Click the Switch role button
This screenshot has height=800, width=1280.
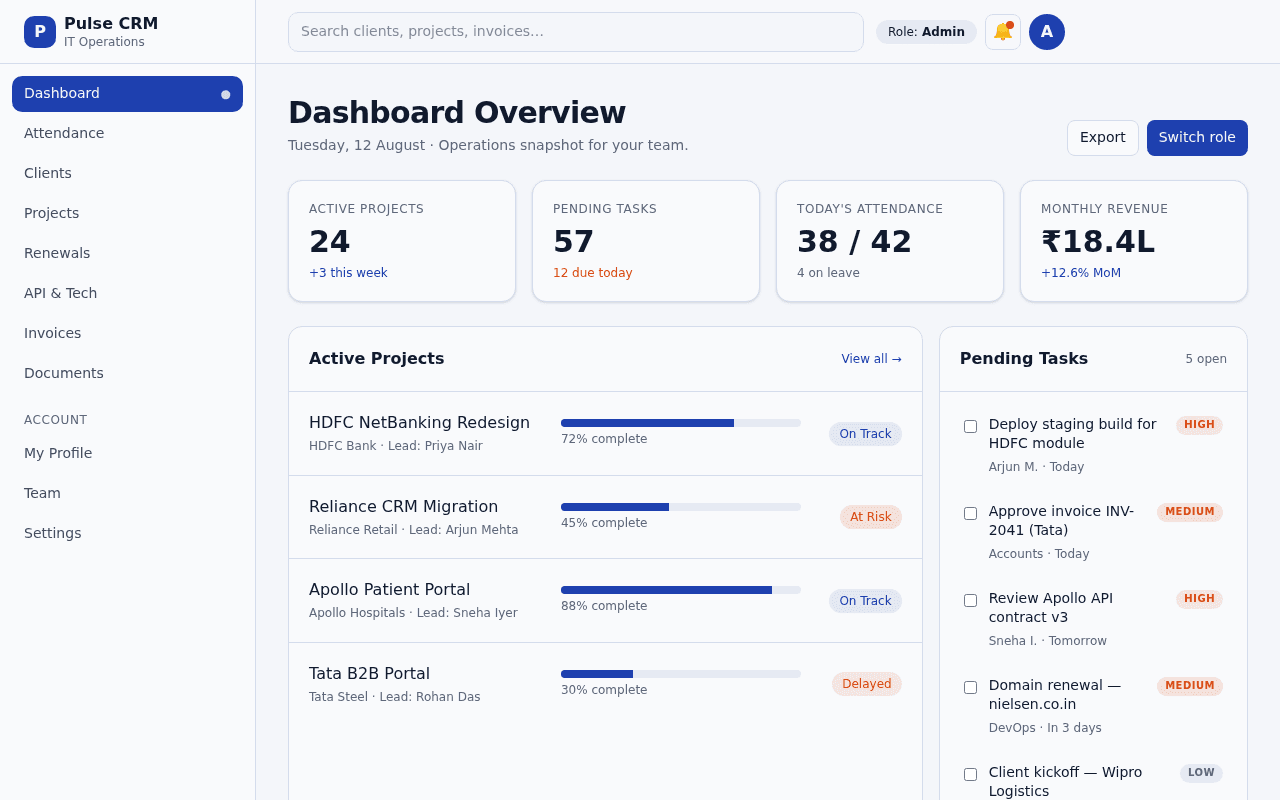click(1197, 138)
